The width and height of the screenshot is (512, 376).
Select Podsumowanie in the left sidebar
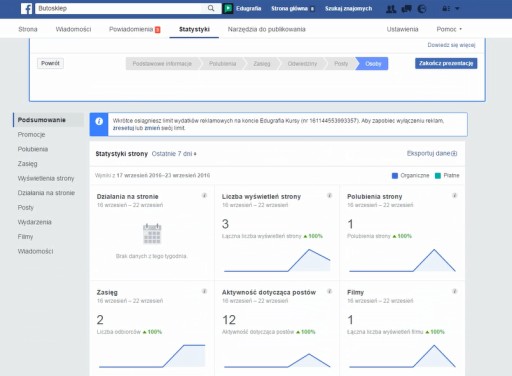pos(48,120)
